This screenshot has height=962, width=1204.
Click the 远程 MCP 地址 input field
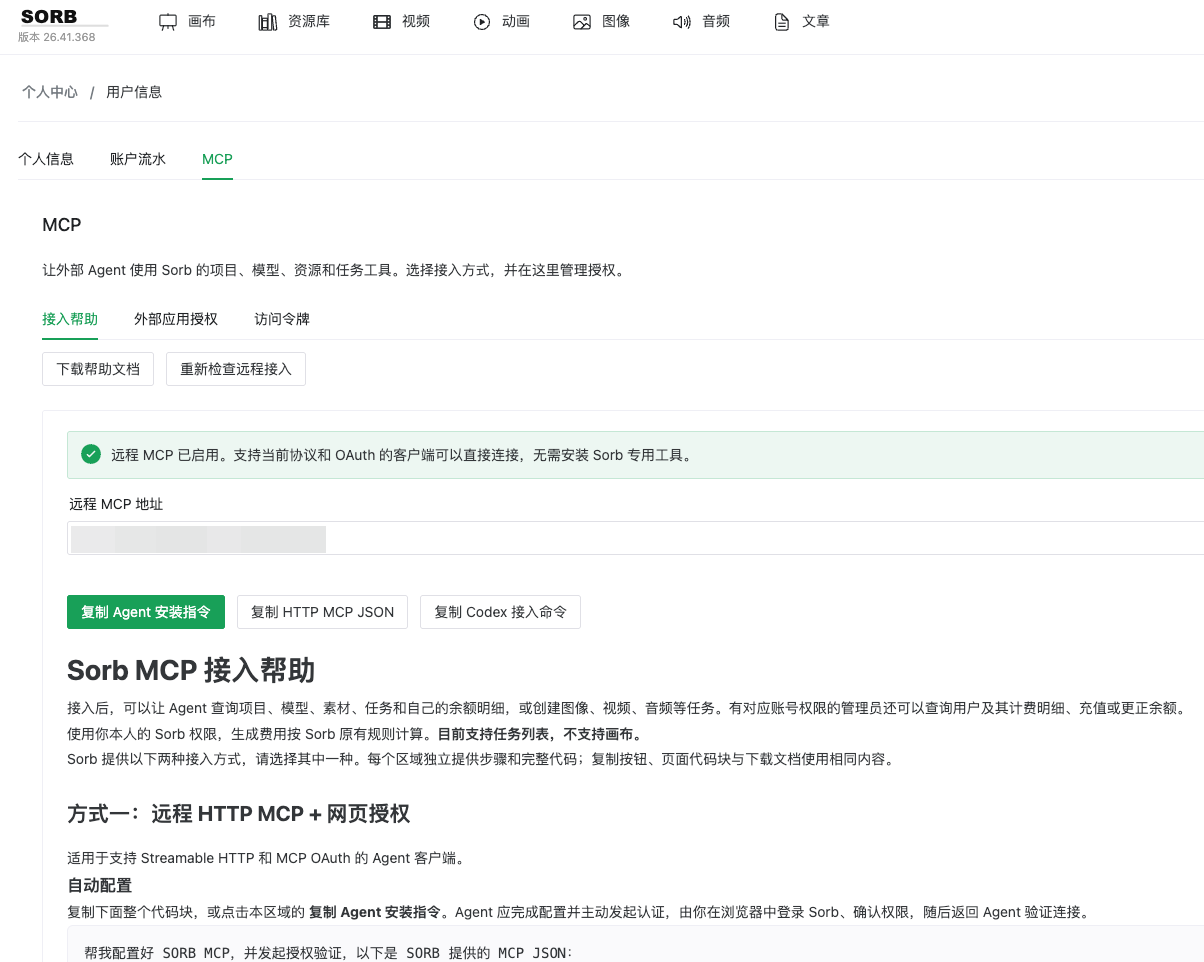click(636, 538)
